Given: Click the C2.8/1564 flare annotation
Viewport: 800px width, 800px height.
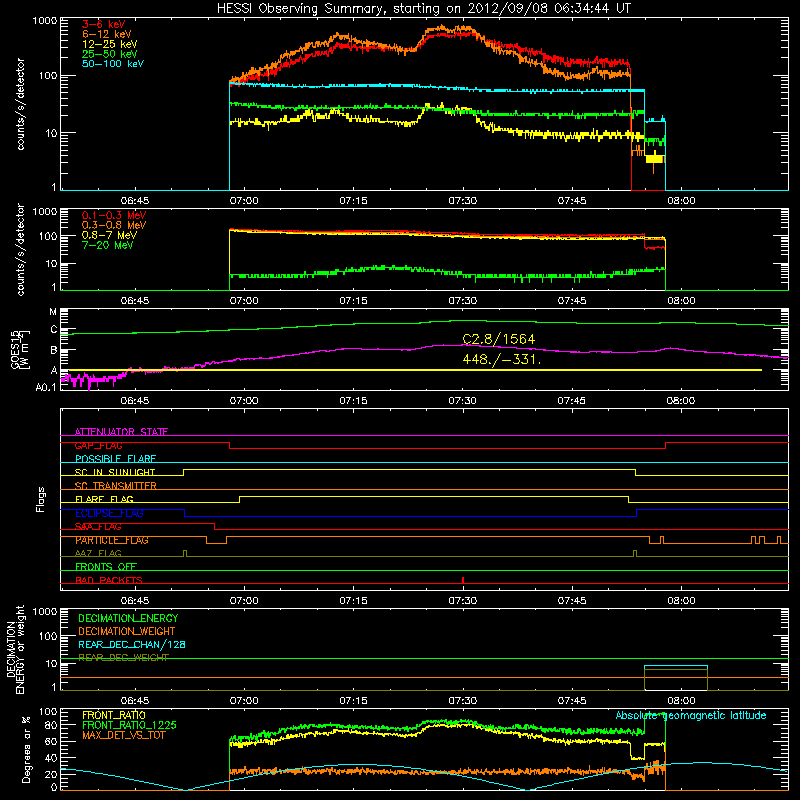Looking at the screenshot, I should tap(498, 339).
